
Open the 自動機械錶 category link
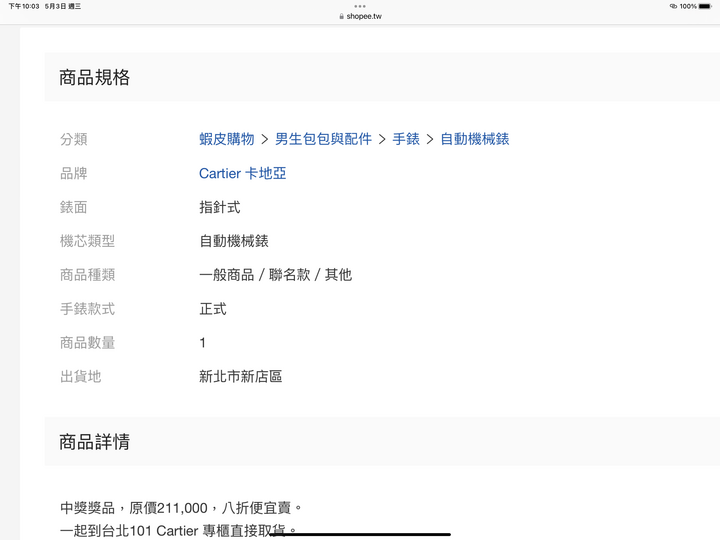(475, 139)
